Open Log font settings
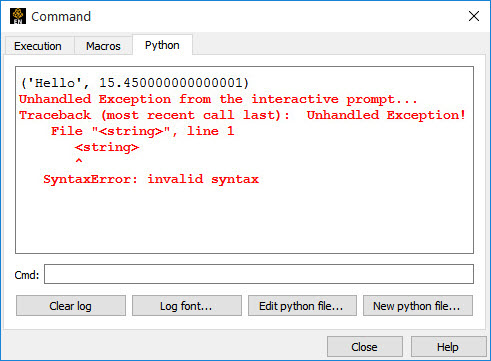The width and height of the screenshot is (491, 361). (187, 306)
